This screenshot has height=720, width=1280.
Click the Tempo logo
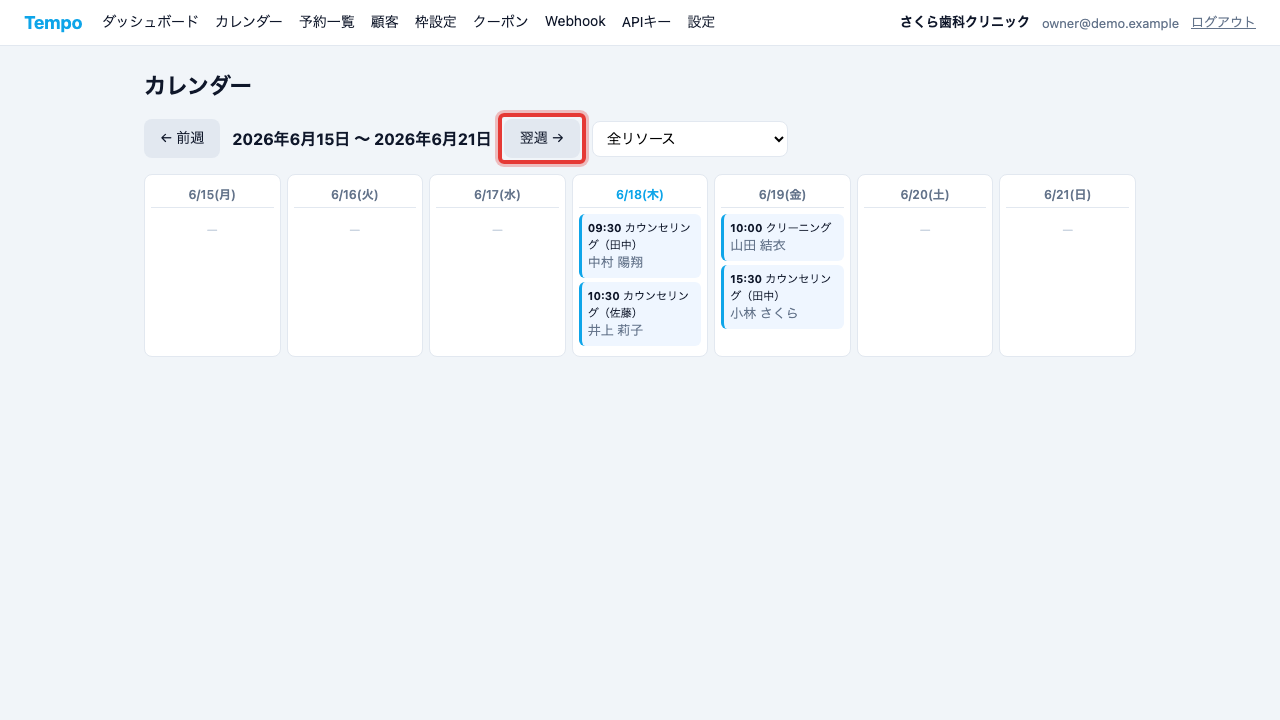[x=53, y=22]
